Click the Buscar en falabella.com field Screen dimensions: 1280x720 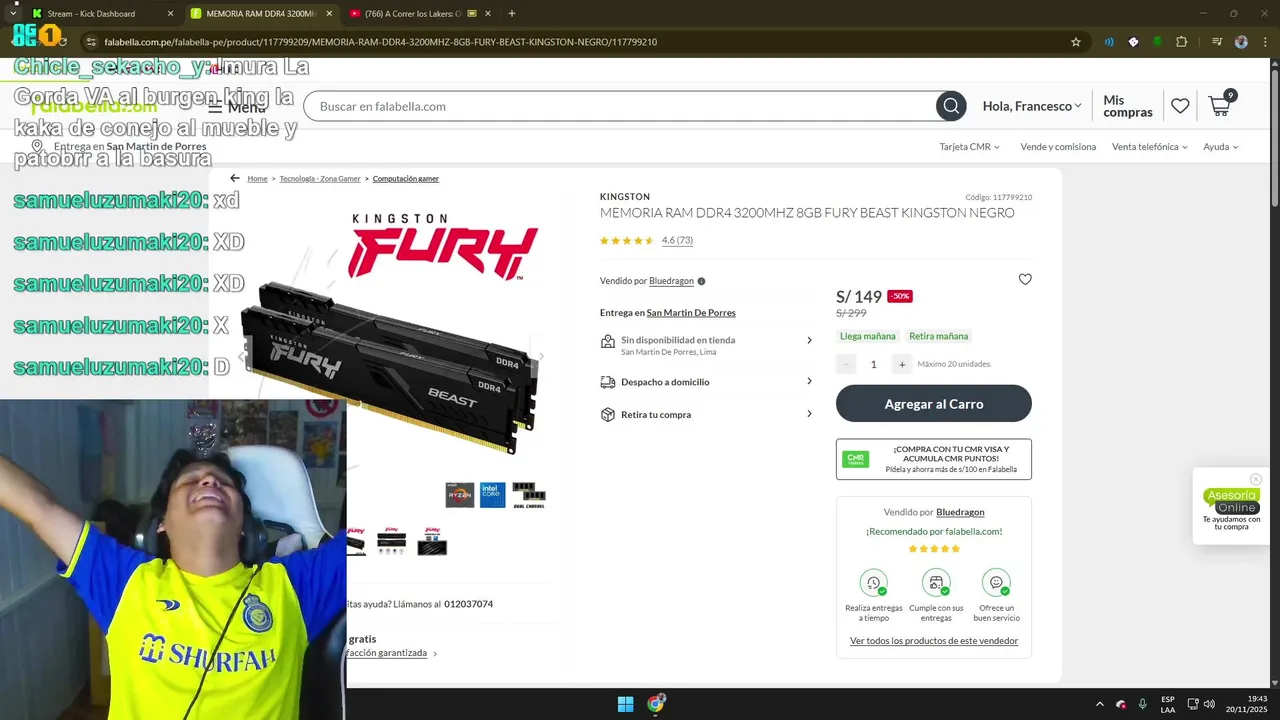tap(620, 106)
